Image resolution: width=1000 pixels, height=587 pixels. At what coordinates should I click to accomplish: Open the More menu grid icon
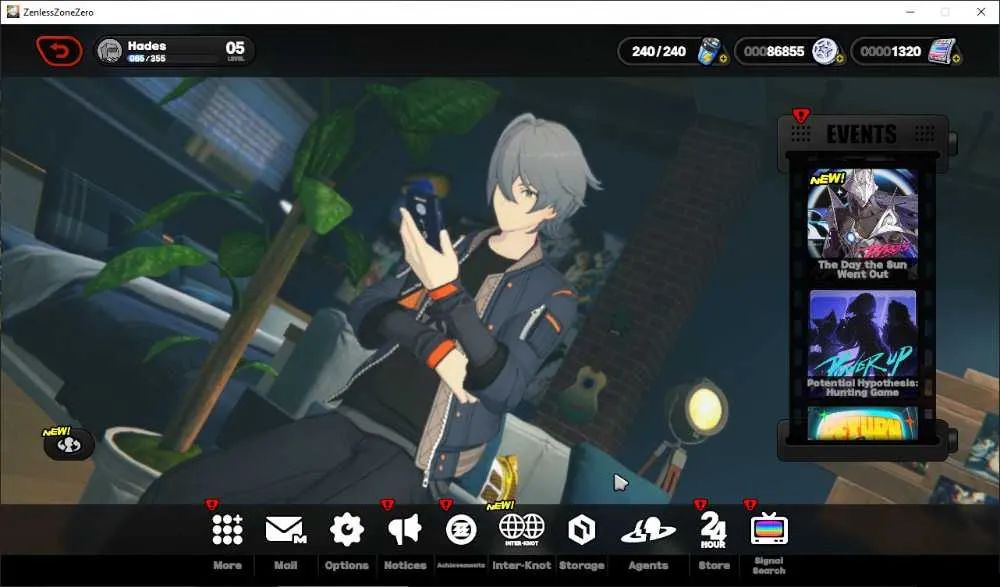(x=227, y=529)
